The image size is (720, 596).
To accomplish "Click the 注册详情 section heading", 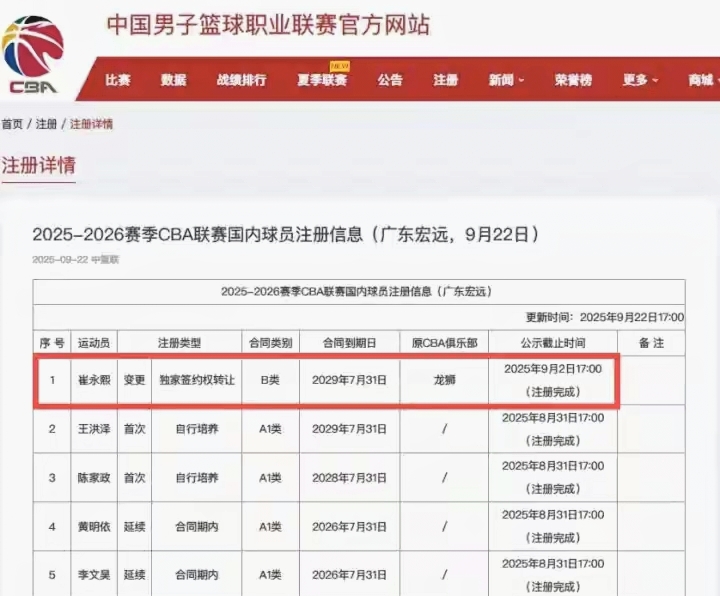I will [x=39, y=165].
